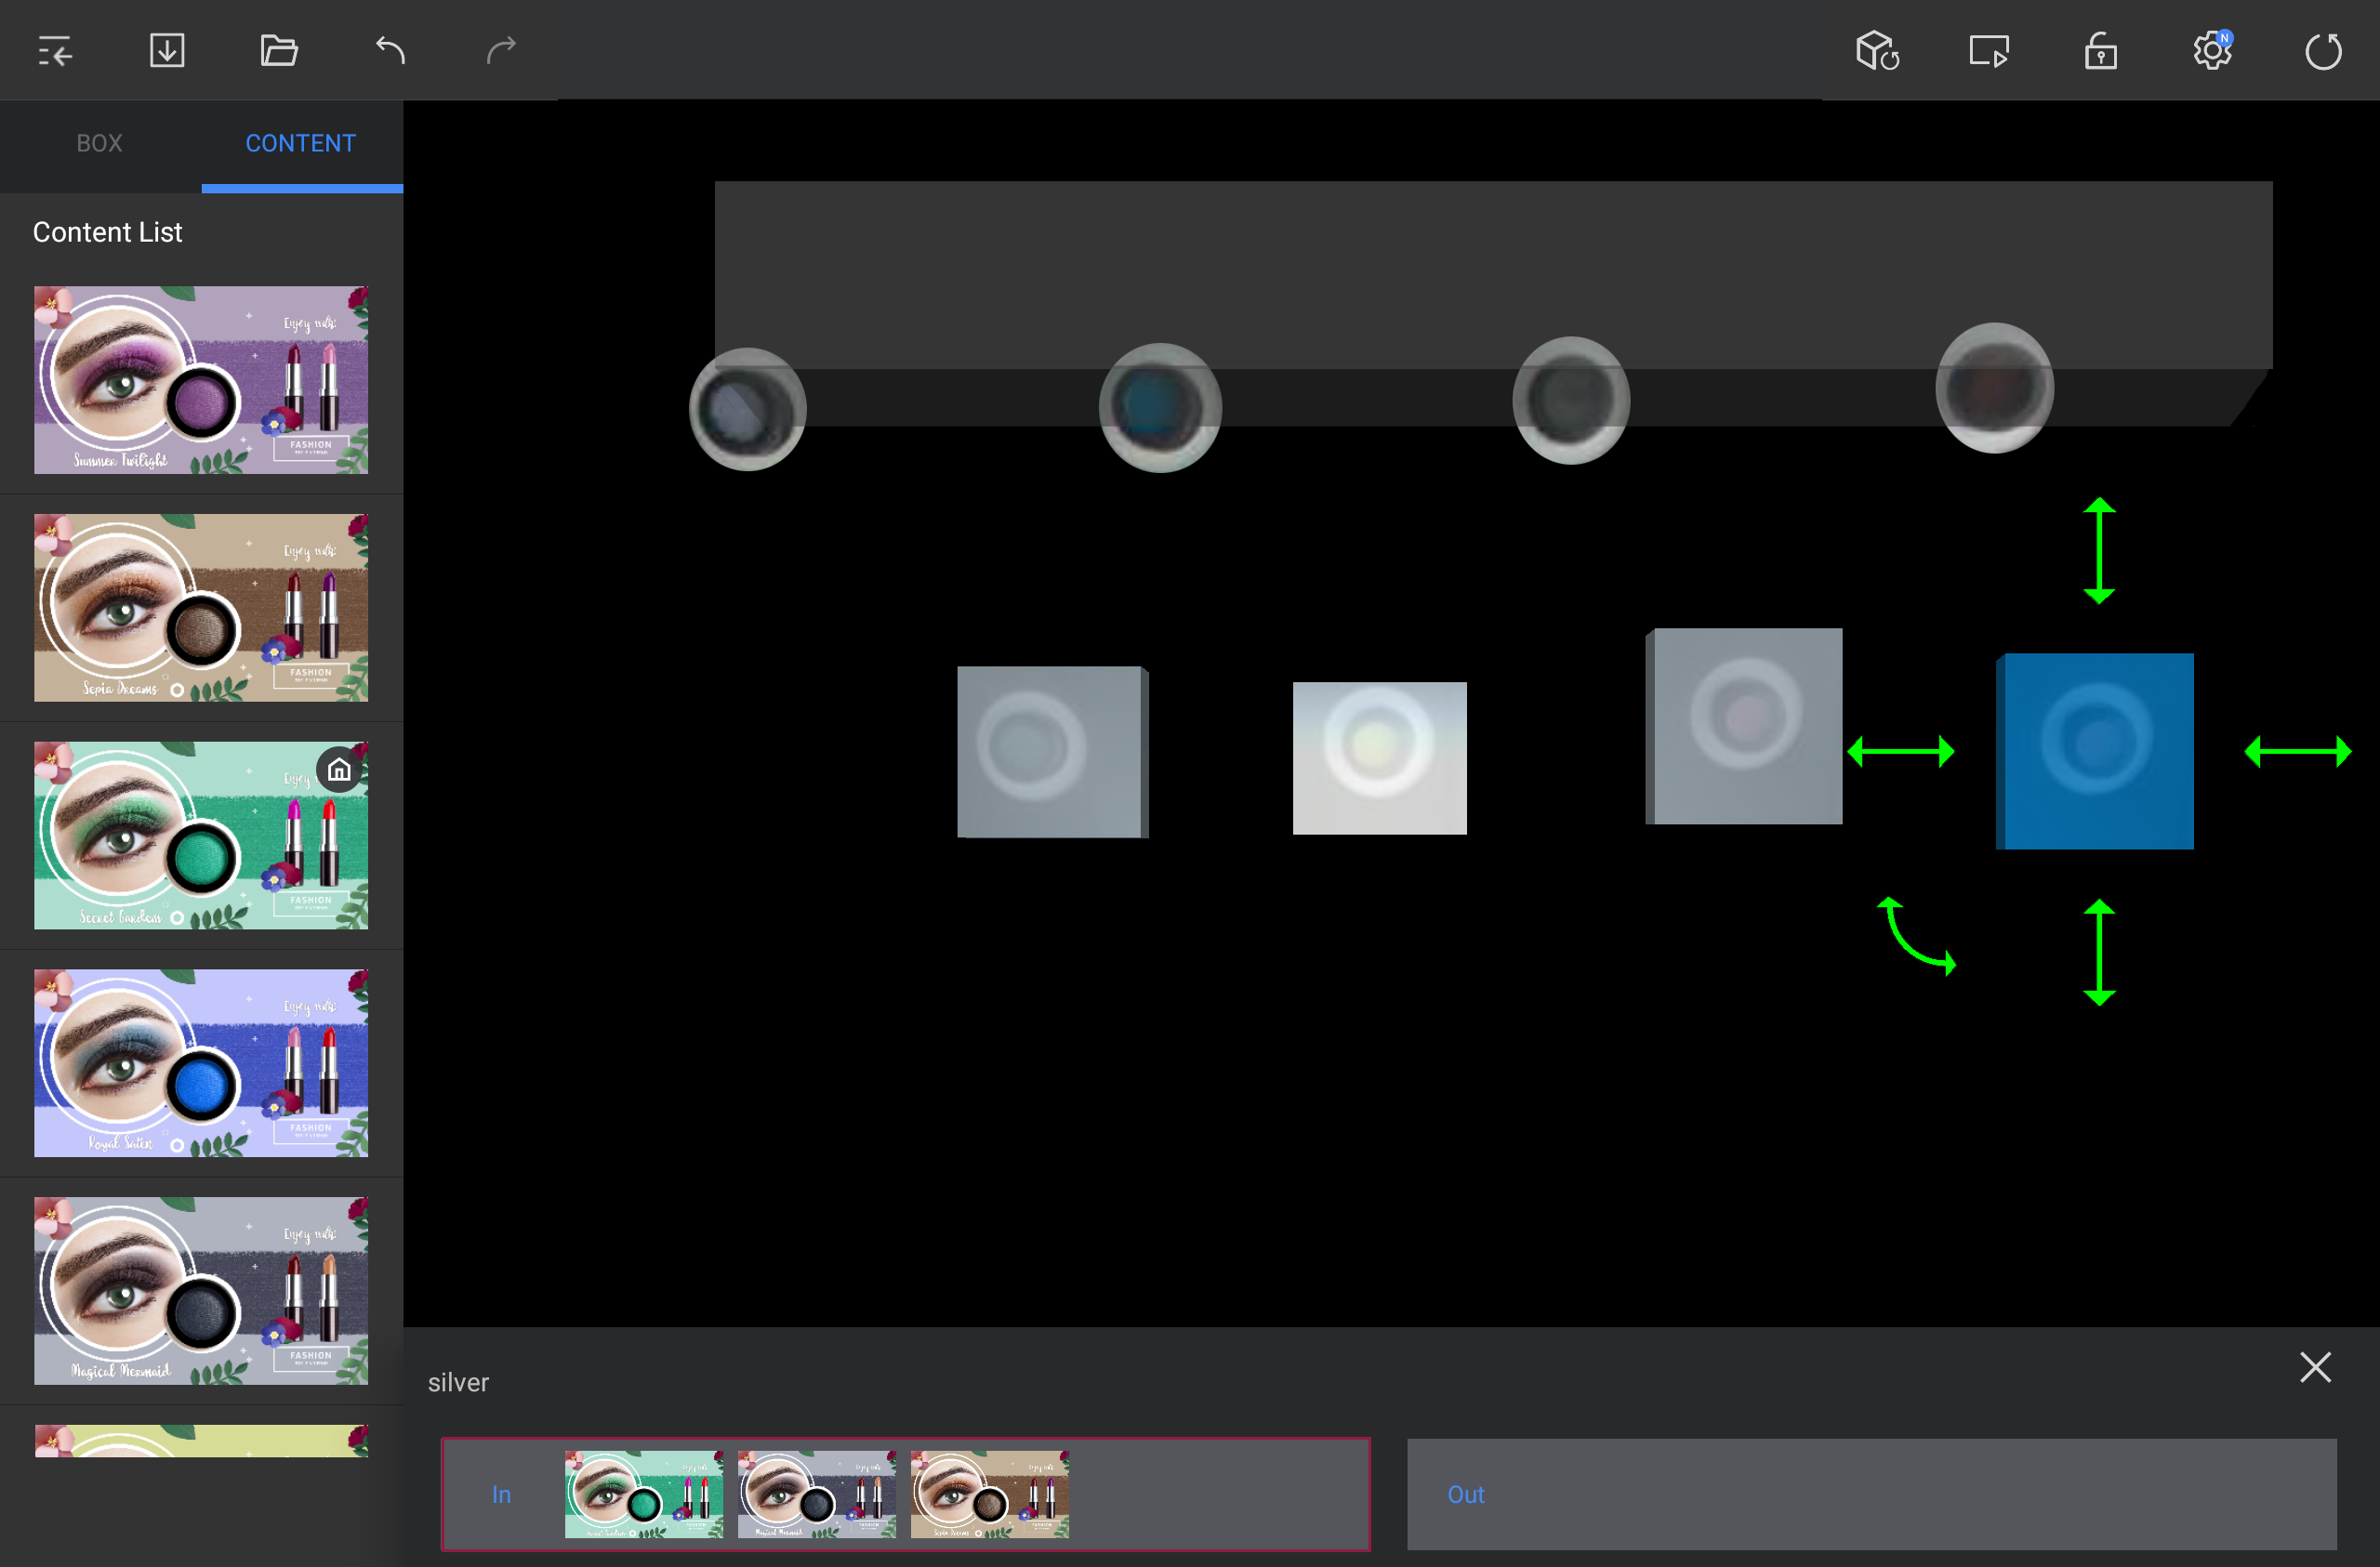Image resolution: width=2380 pixels, height=1567 pixels.
Task: Select the Royal Satin blue thumbnail
Action: coord(201,1063)
